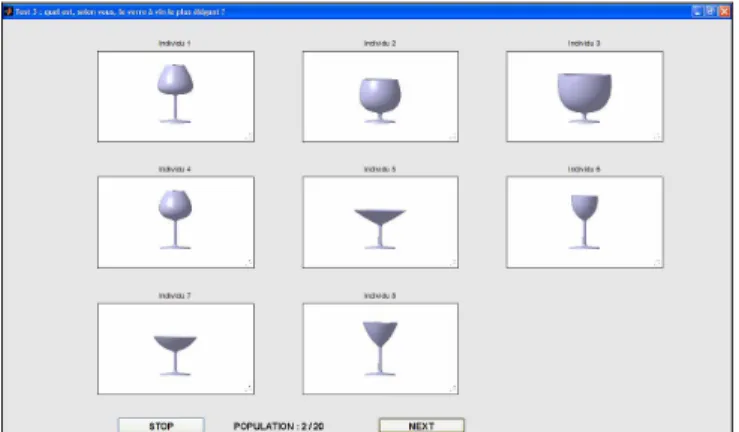This screenshot has height=432, width=739.
Task: Click the Individu 7 label
Action: point(174,296)
